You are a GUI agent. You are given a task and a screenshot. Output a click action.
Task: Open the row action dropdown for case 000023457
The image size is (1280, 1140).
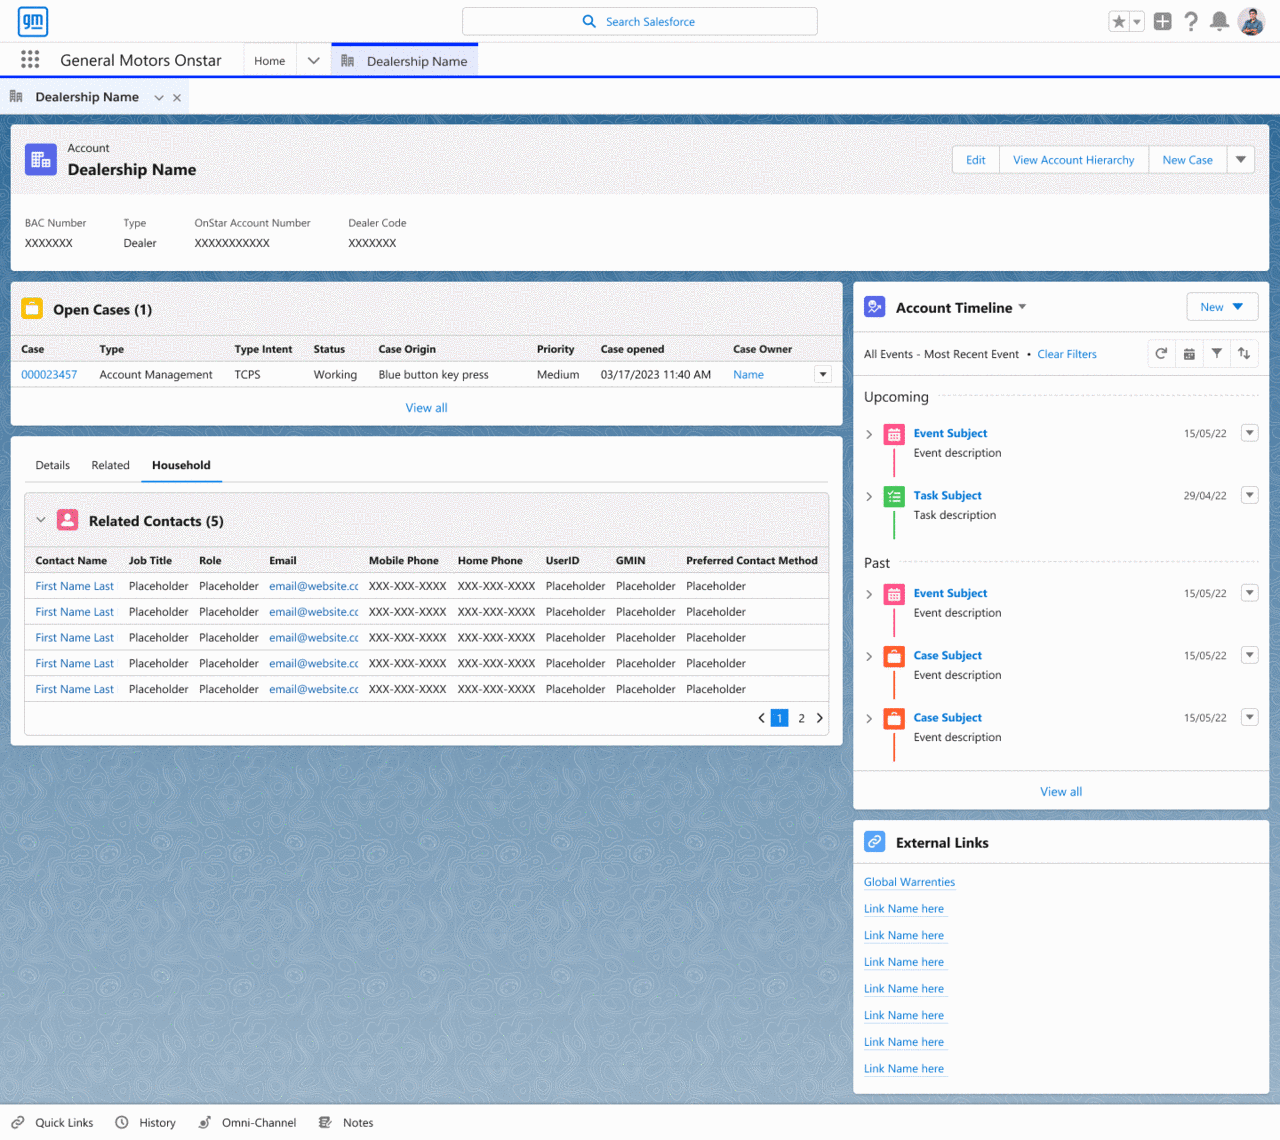click(823, 375)
